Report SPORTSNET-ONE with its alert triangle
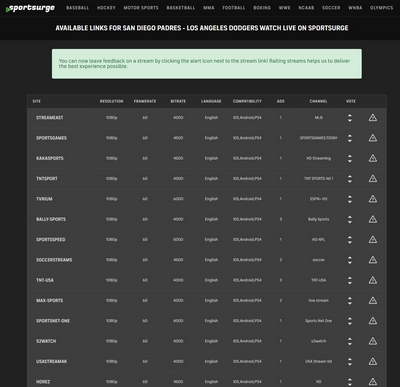 coord(373,321)
